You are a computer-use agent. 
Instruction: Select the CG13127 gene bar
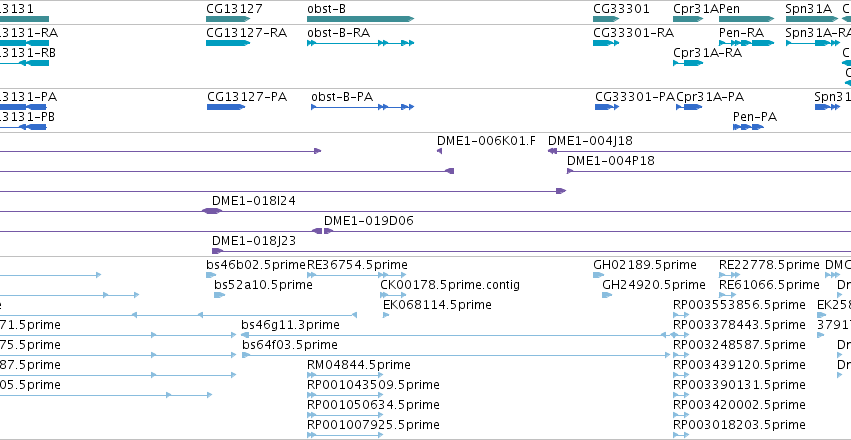pyautogui.click(x=228, y=19)
